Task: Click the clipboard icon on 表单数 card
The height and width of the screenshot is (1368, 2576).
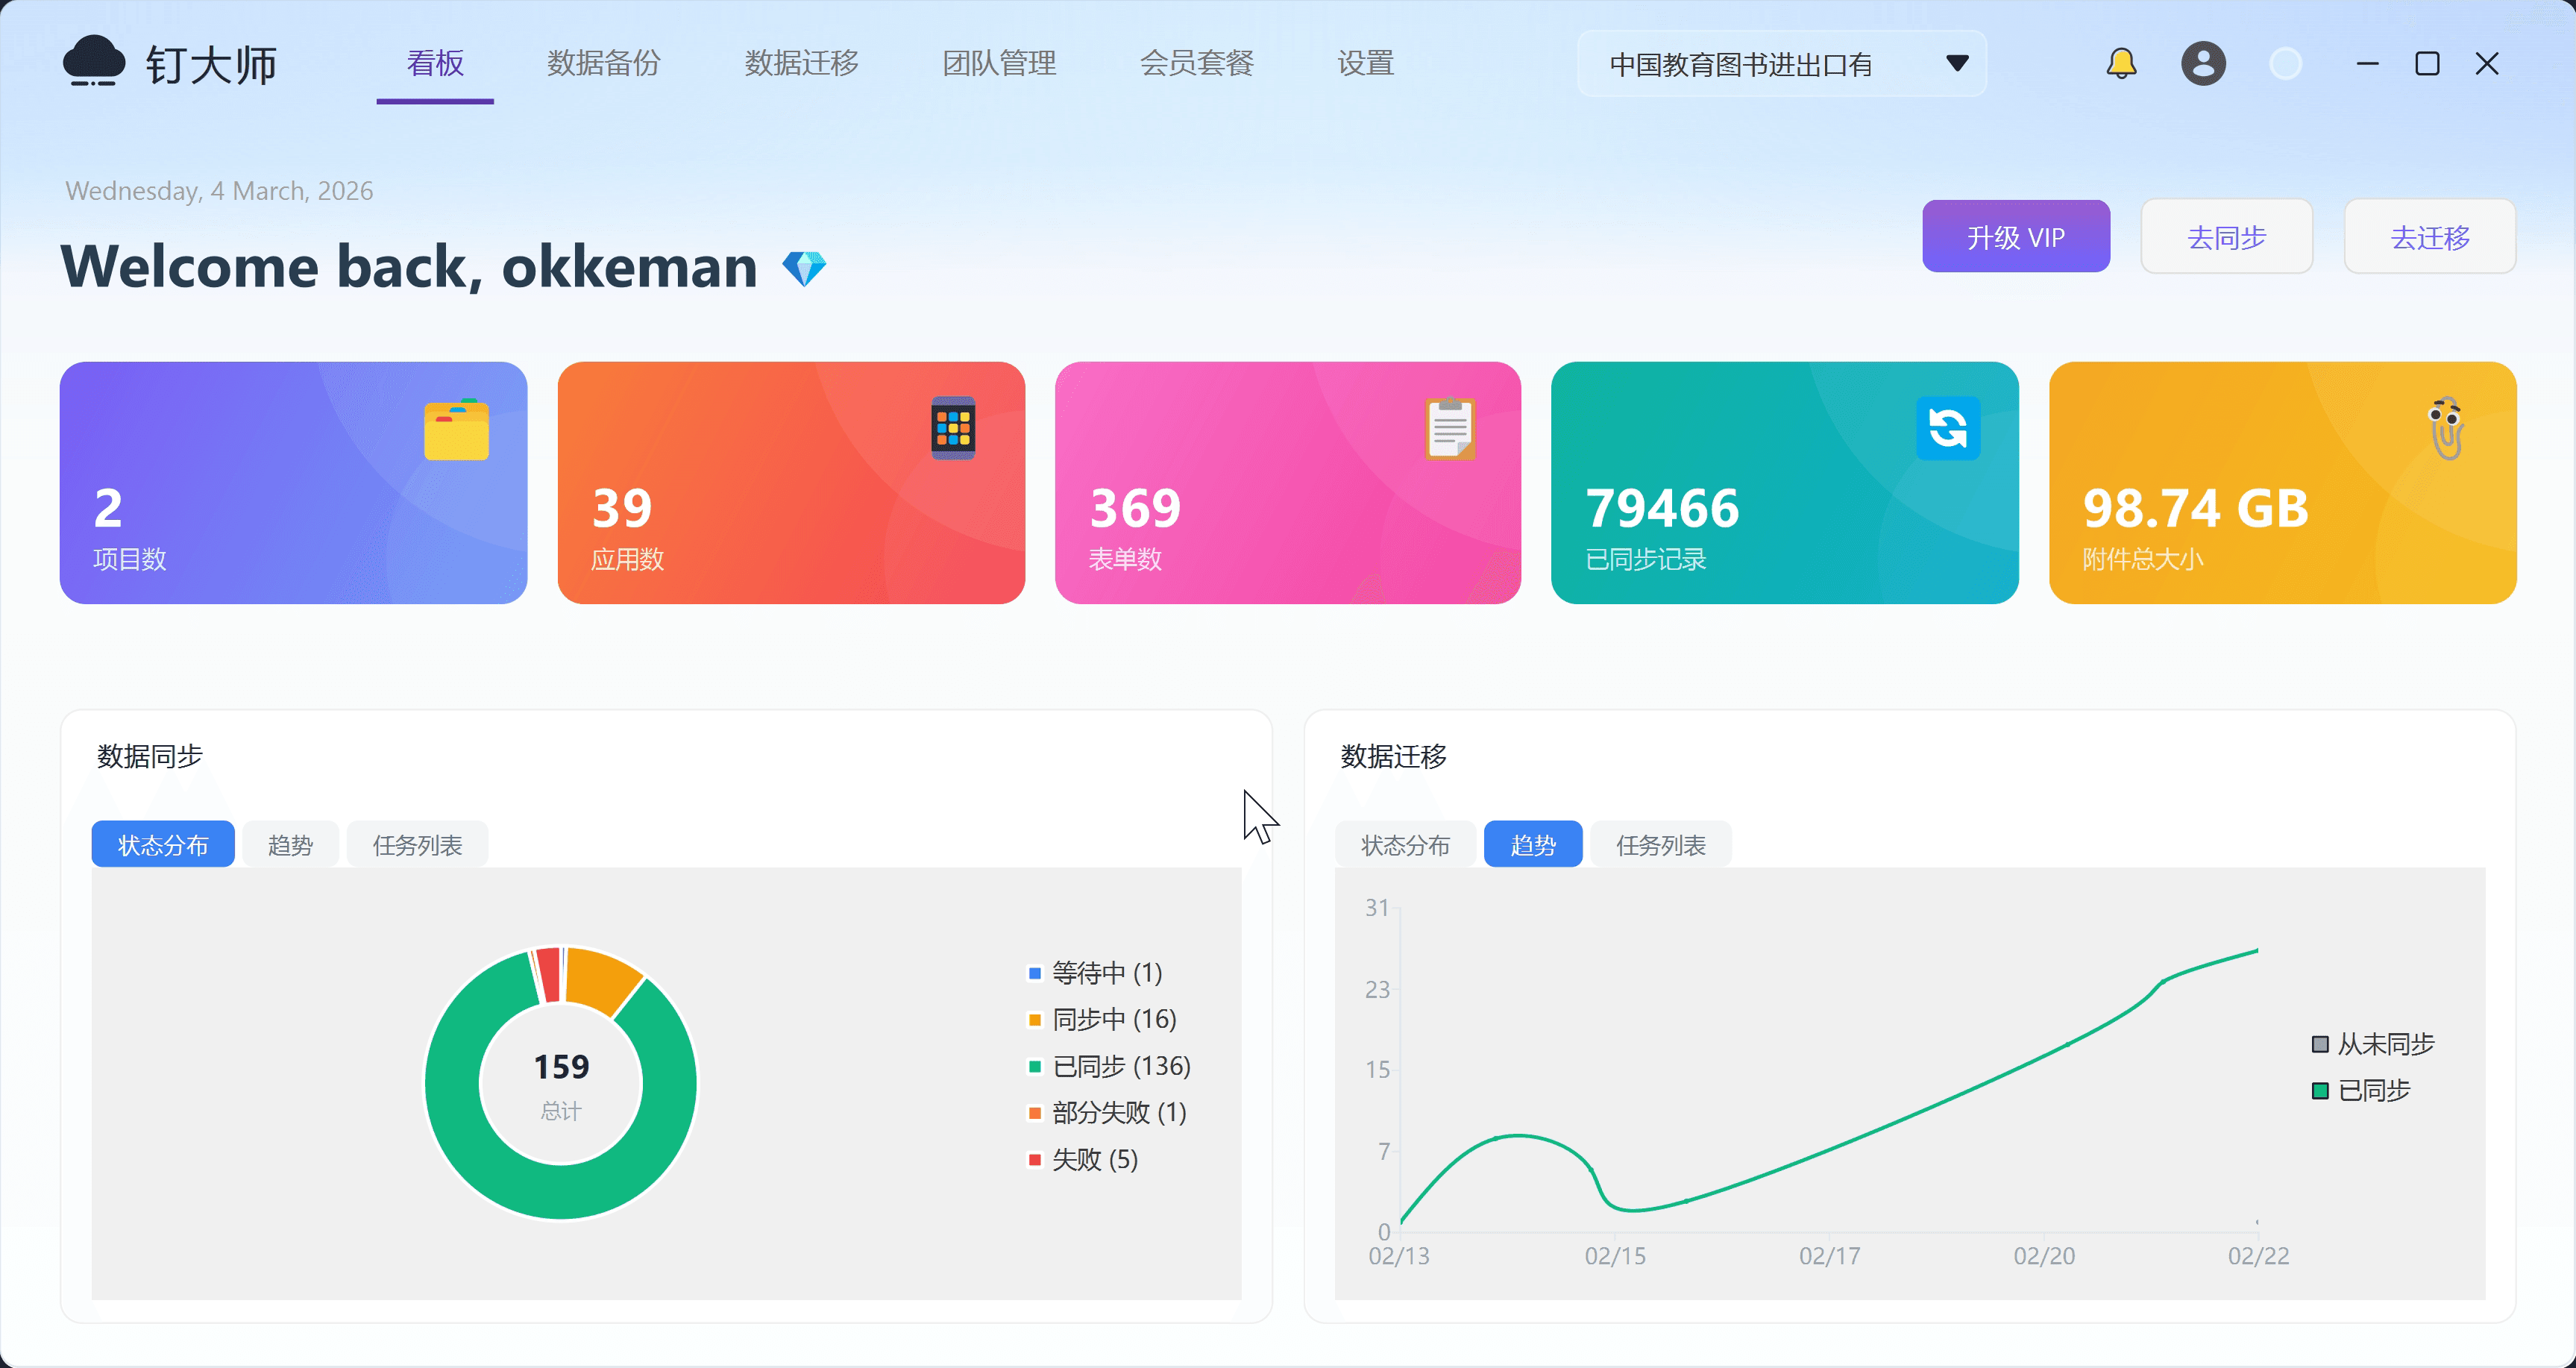Action: pos(1449,428)
